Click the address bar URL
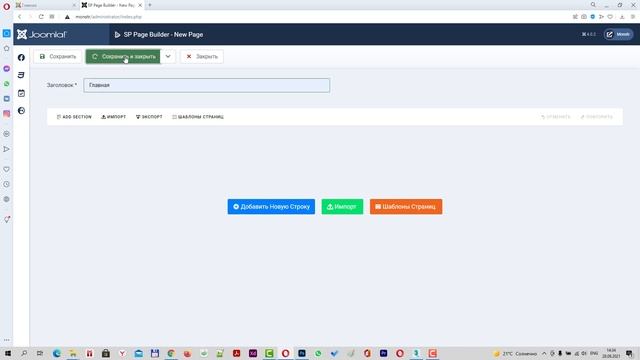This screenshot has height=360, width=640. [108, 17]
